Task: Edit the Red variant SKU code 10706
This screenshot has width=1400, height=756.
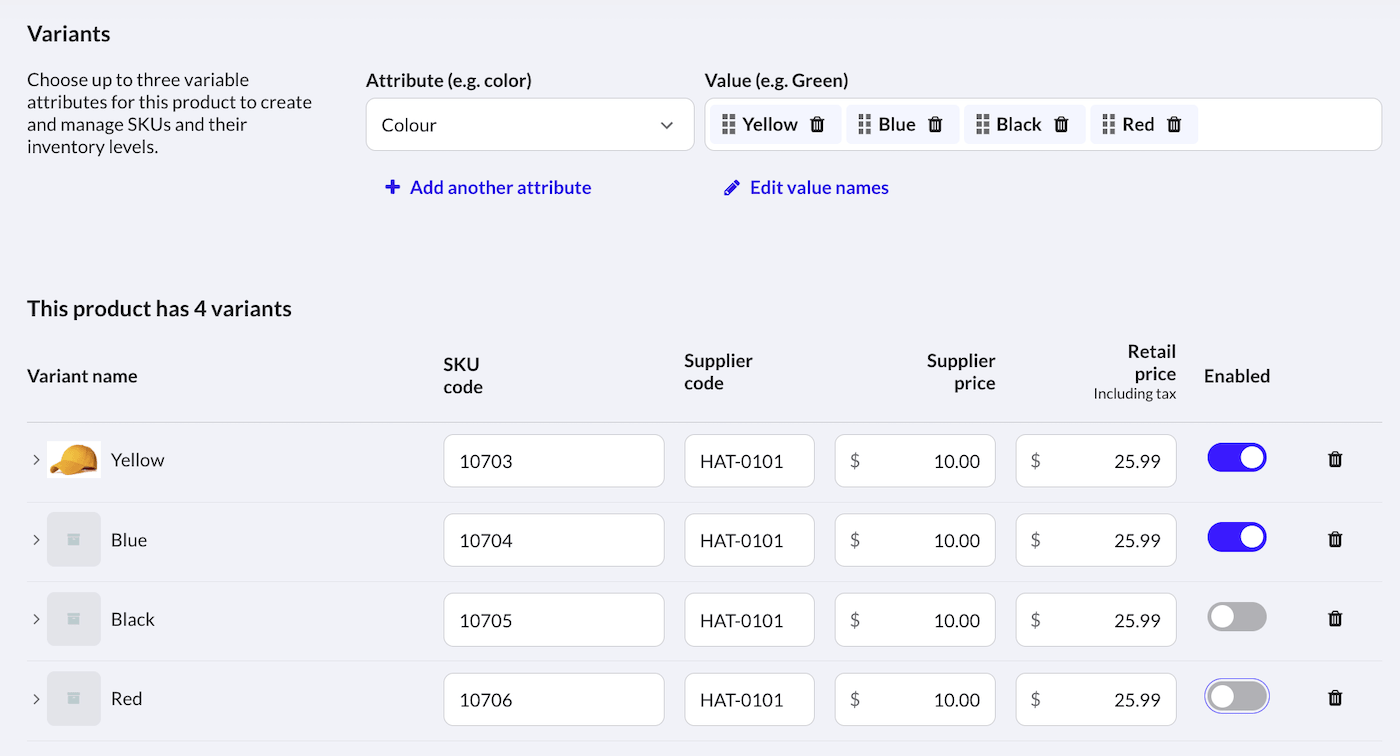Action: click(554, 699)
